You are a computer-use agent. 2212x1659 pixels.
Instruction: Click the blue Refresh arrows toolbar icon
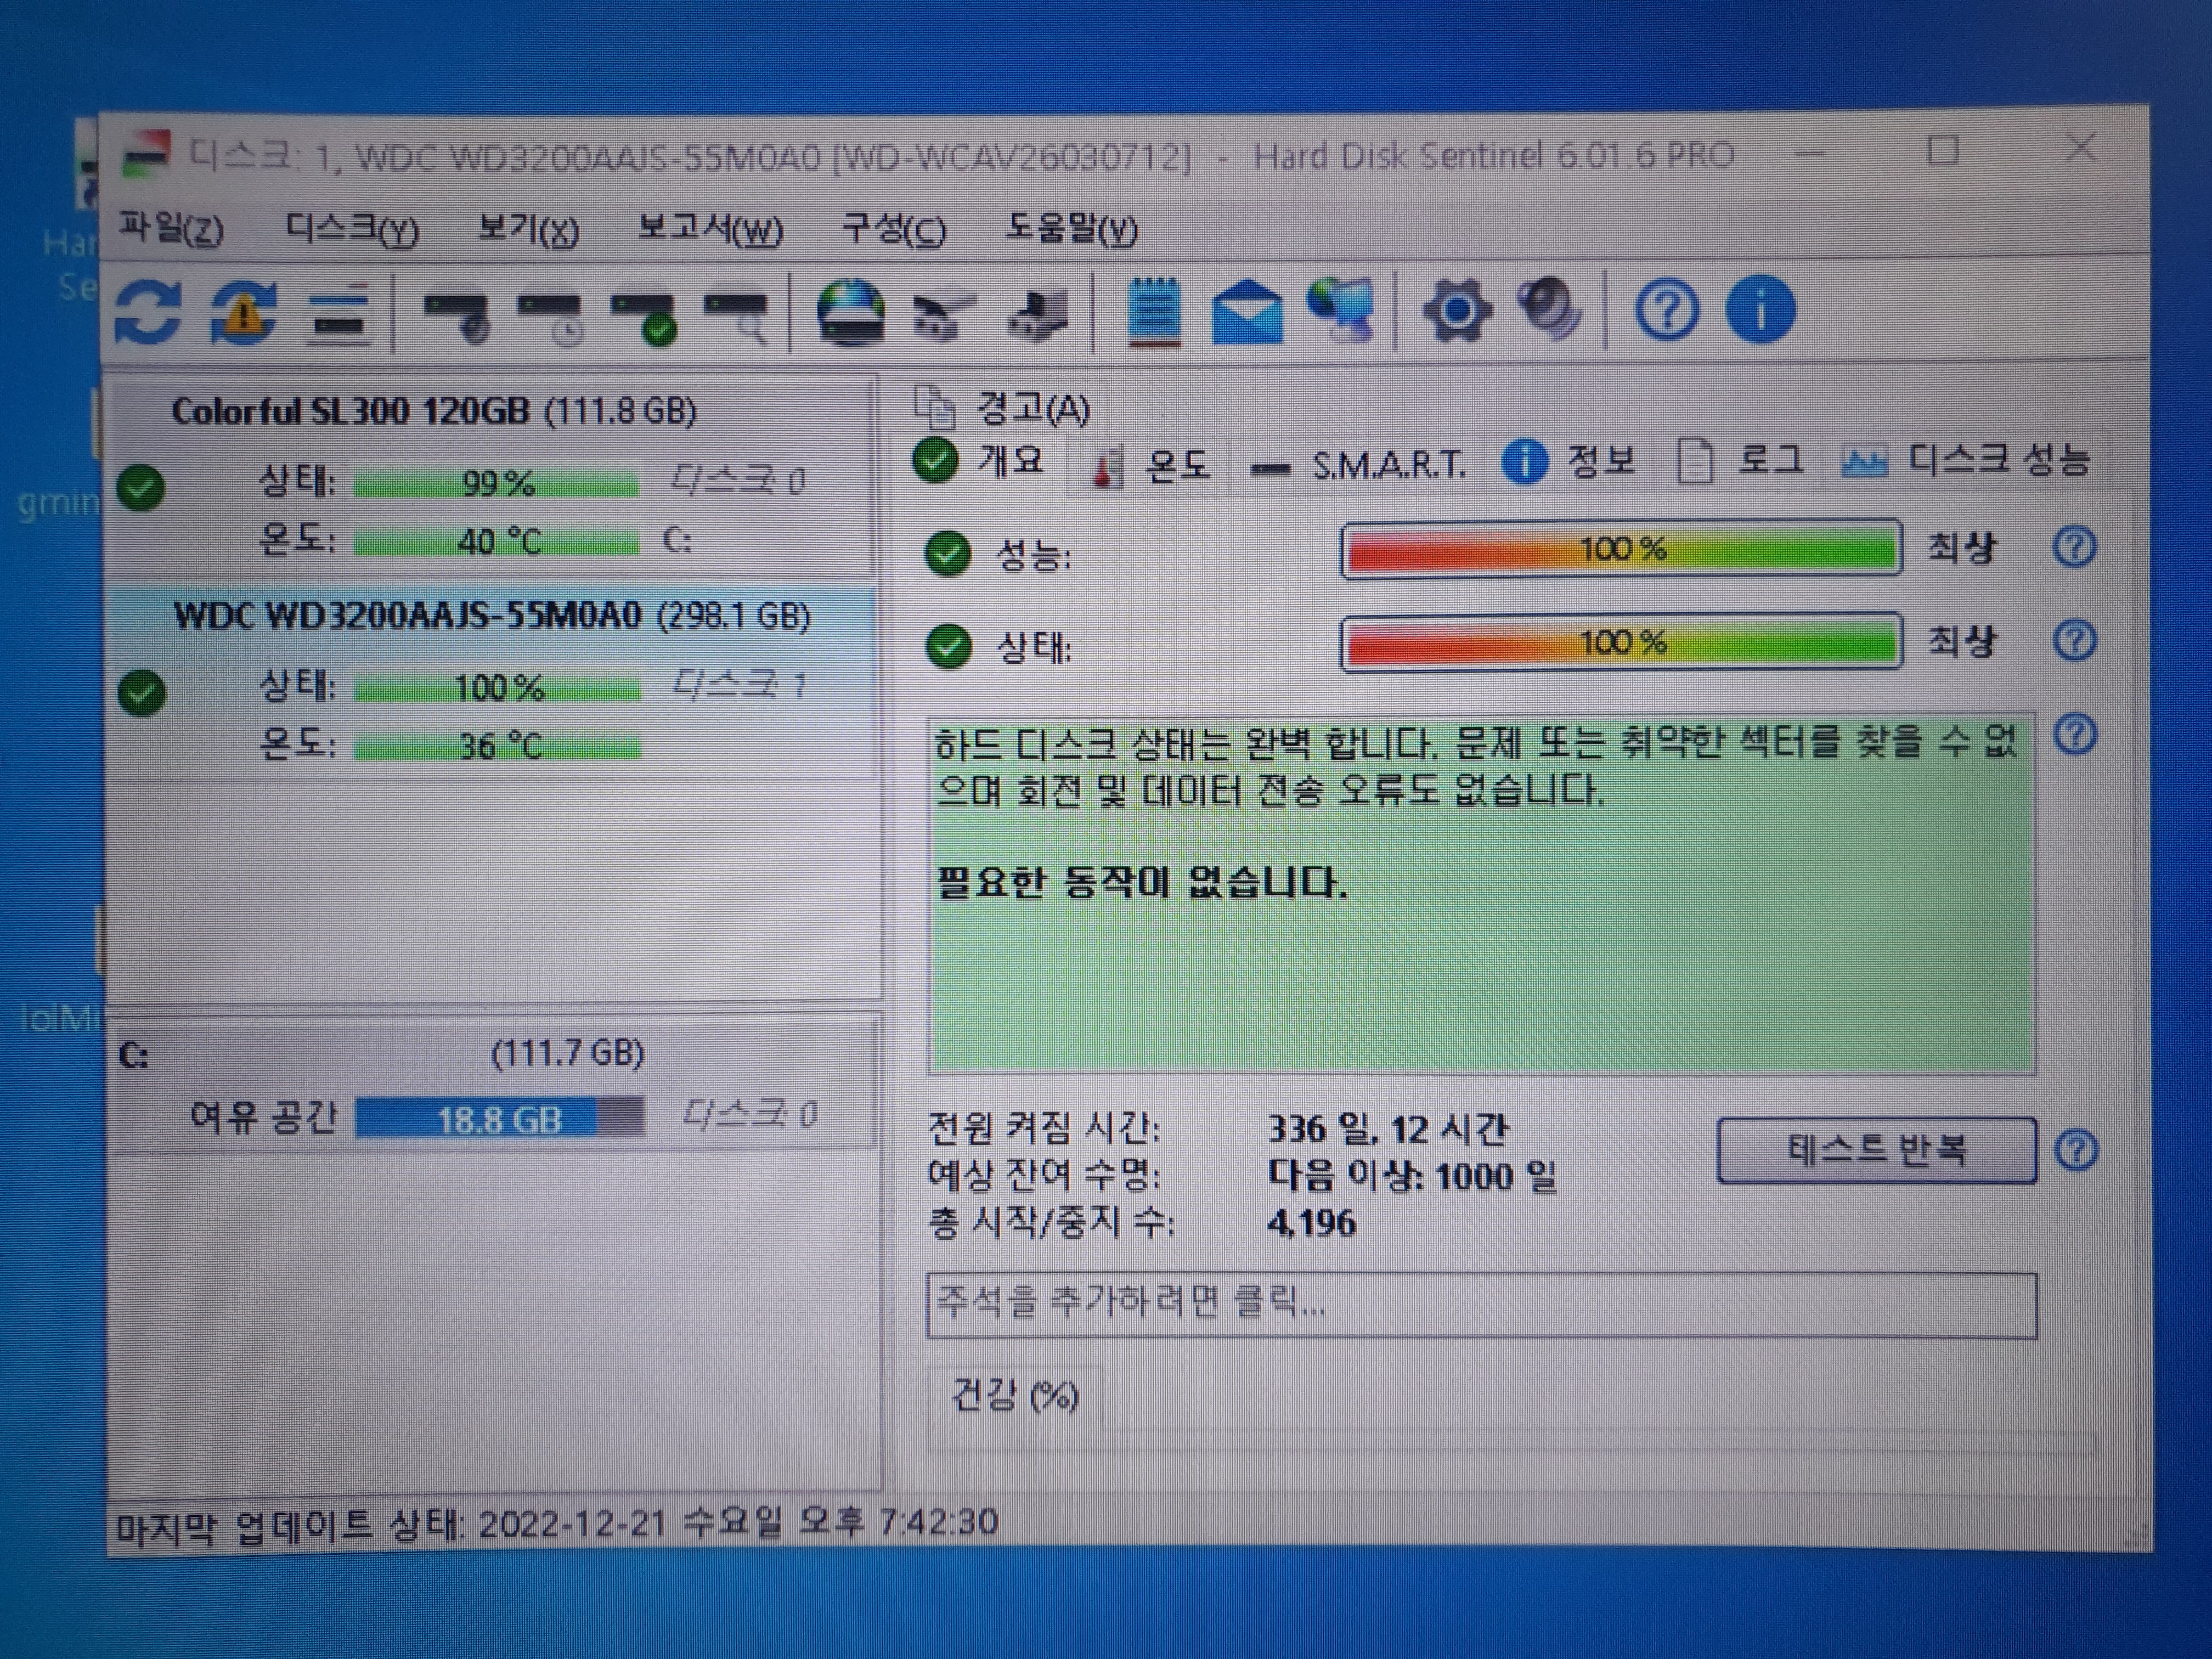click(x=148, y=312)
